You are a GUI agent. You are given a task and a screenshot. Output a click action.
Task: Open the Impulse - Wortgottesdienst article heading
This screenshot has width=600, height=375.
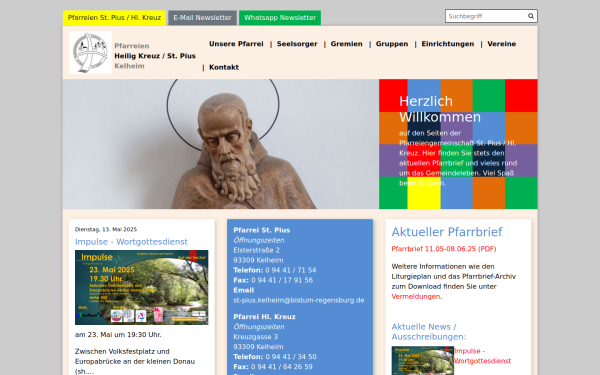click(x=131, y=242)
